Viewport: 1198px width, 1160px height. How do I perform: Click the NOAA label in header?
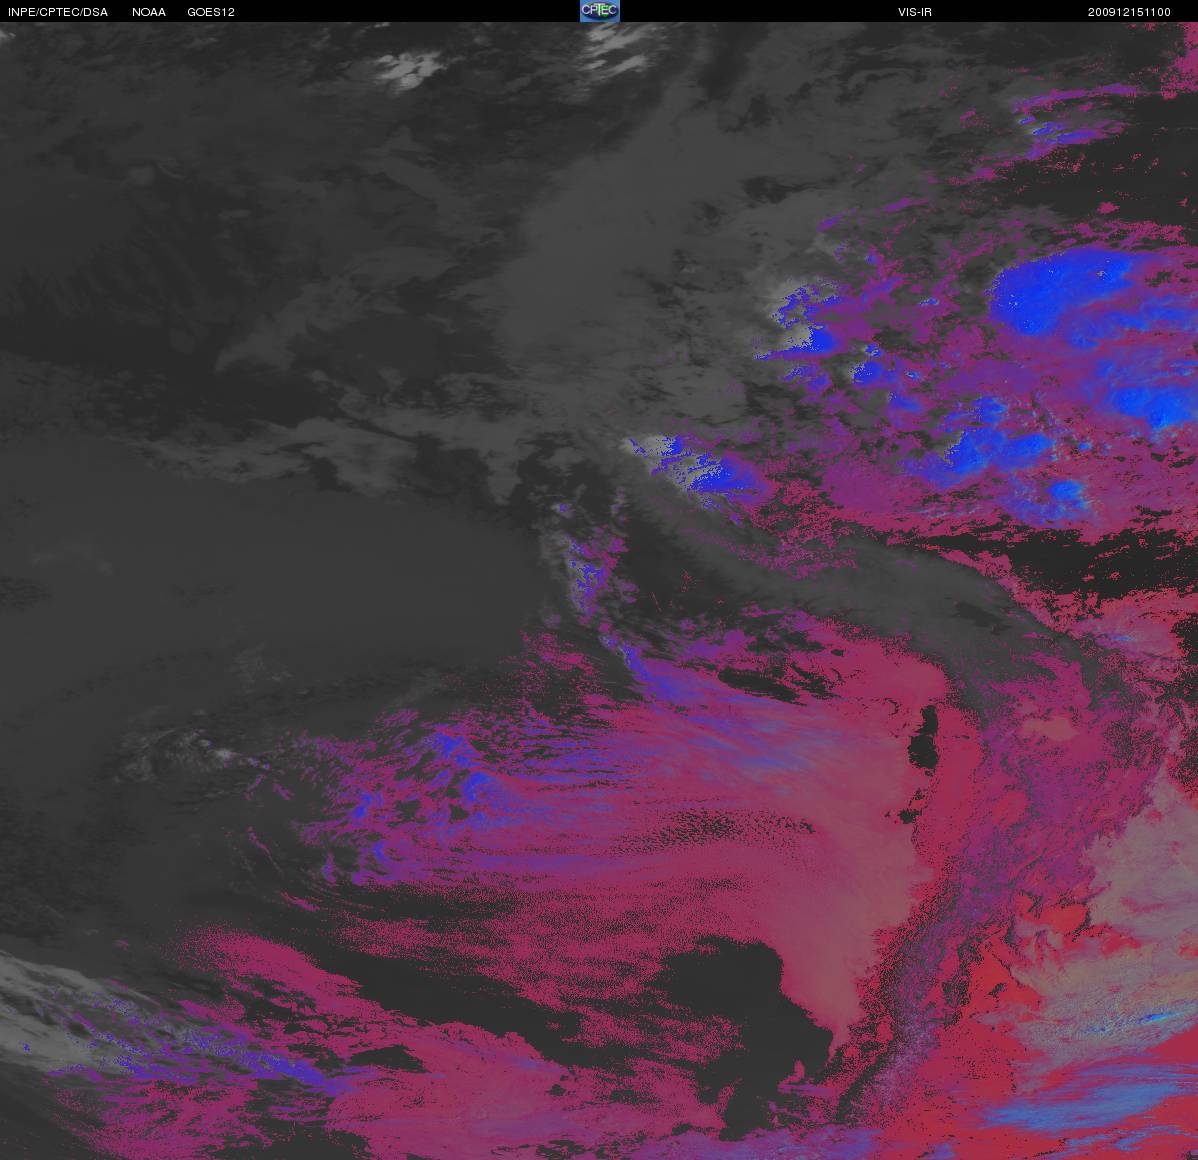[x=149, y=12]
